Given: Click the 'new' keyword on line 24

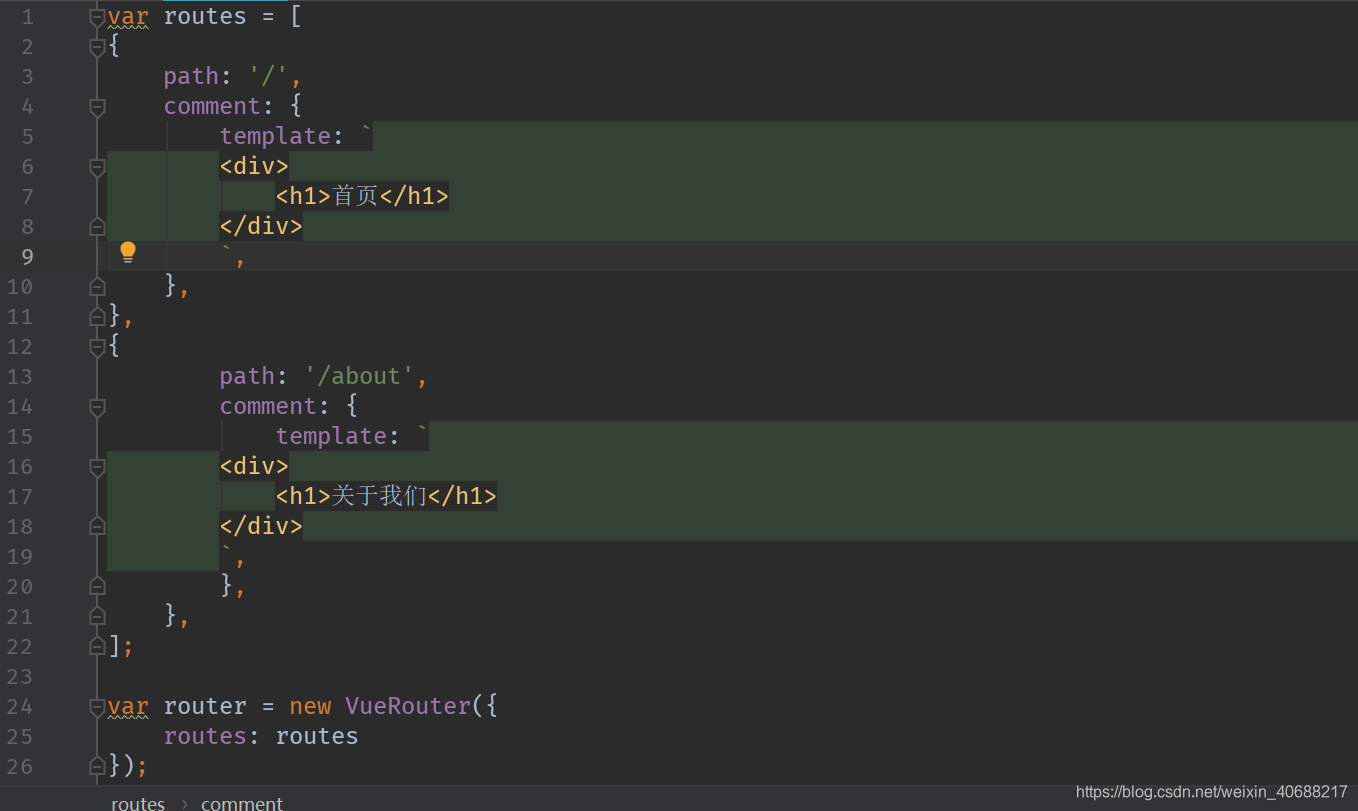Looking at the screenshot, I should coord(310,707).
